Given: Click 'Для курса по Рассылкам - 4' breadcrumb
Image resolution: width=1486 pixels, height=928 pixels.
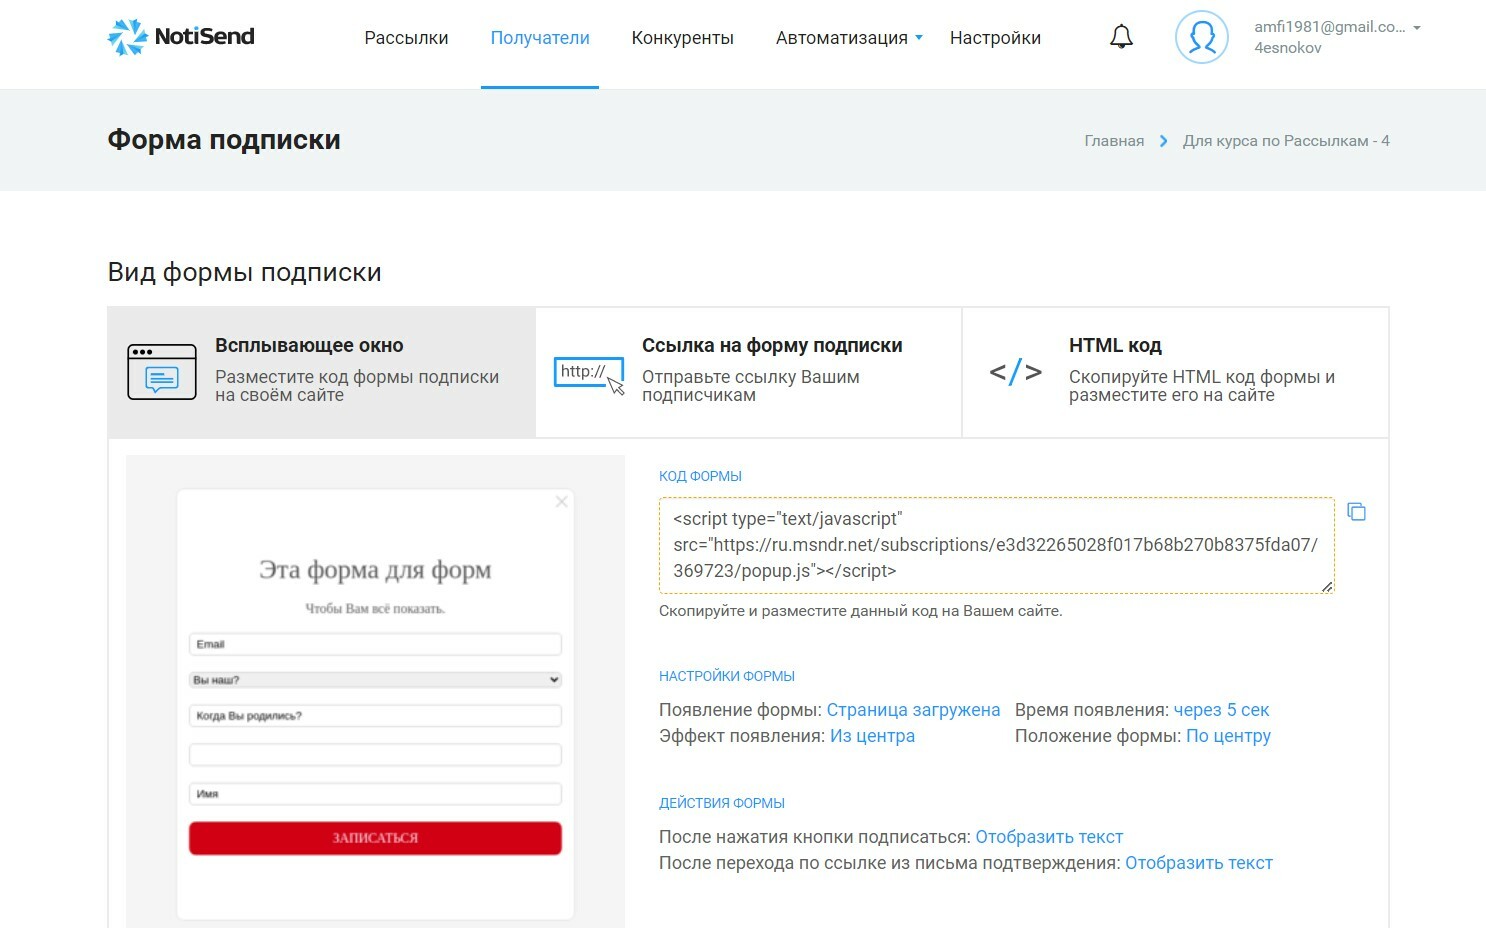Looking at the screenshot, I should click(x=1286, y=141).
